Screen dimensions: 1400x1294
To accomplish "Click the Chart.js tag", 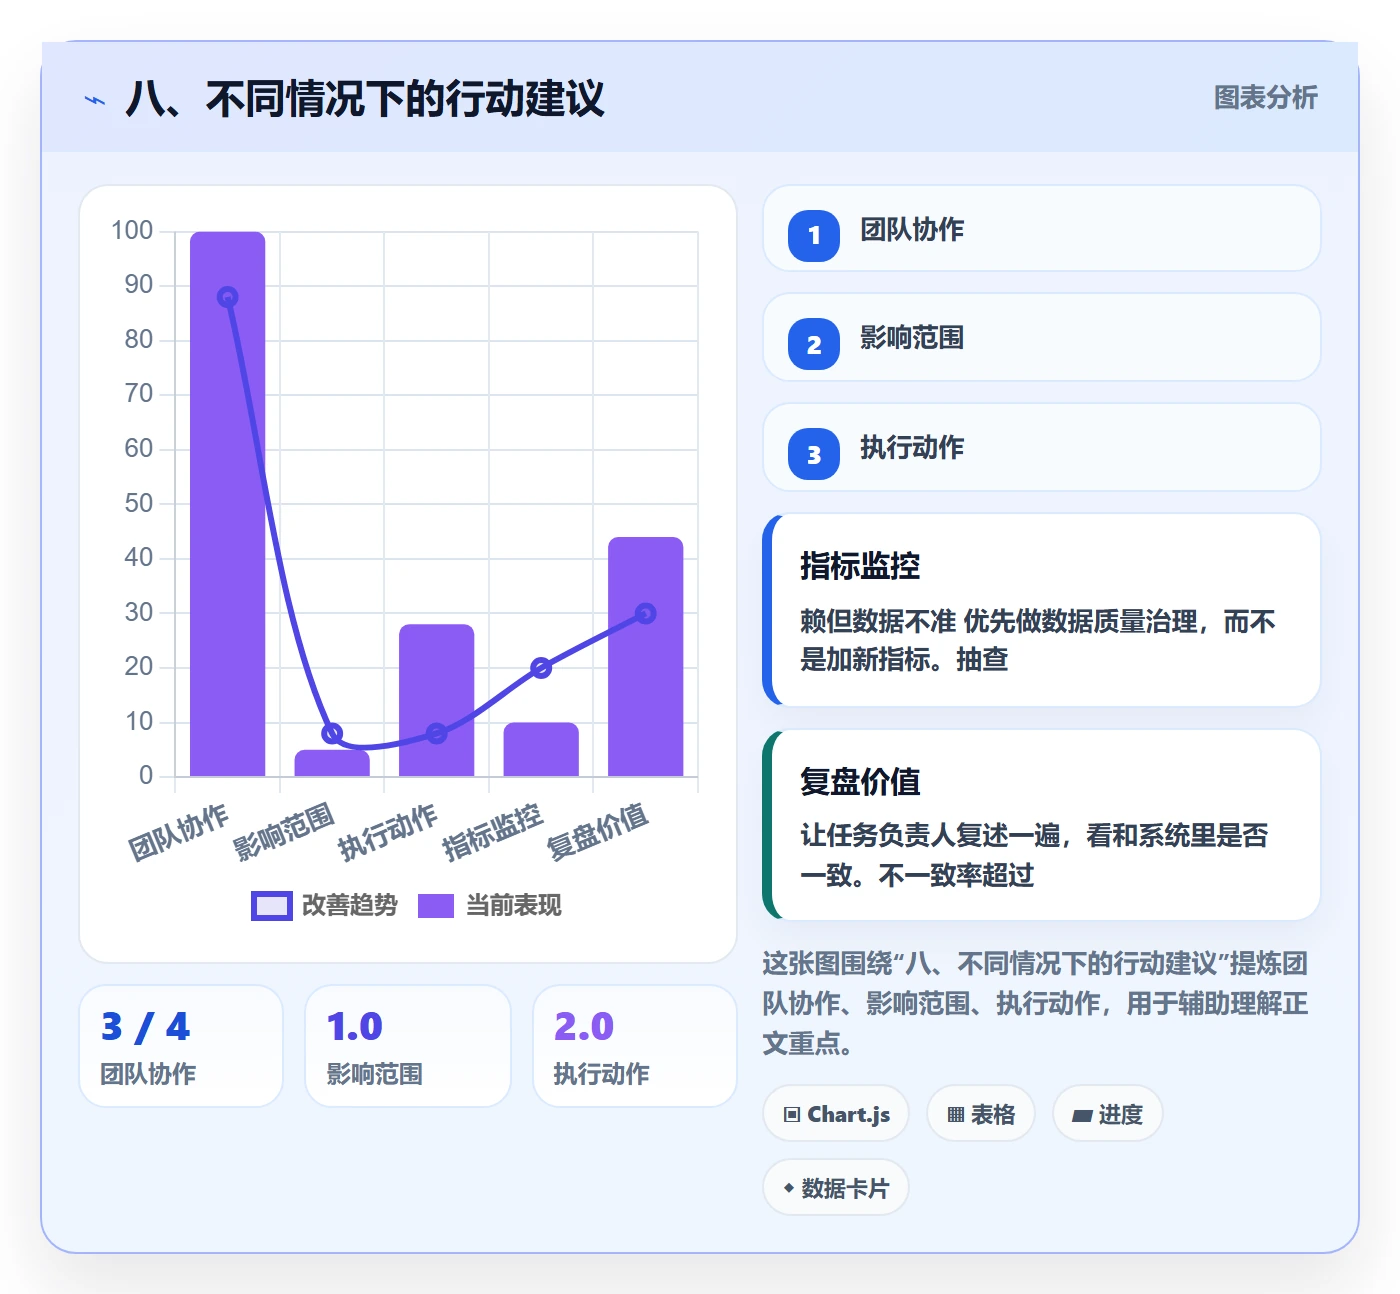I will pyautogui.click(x=836, y=1114).
